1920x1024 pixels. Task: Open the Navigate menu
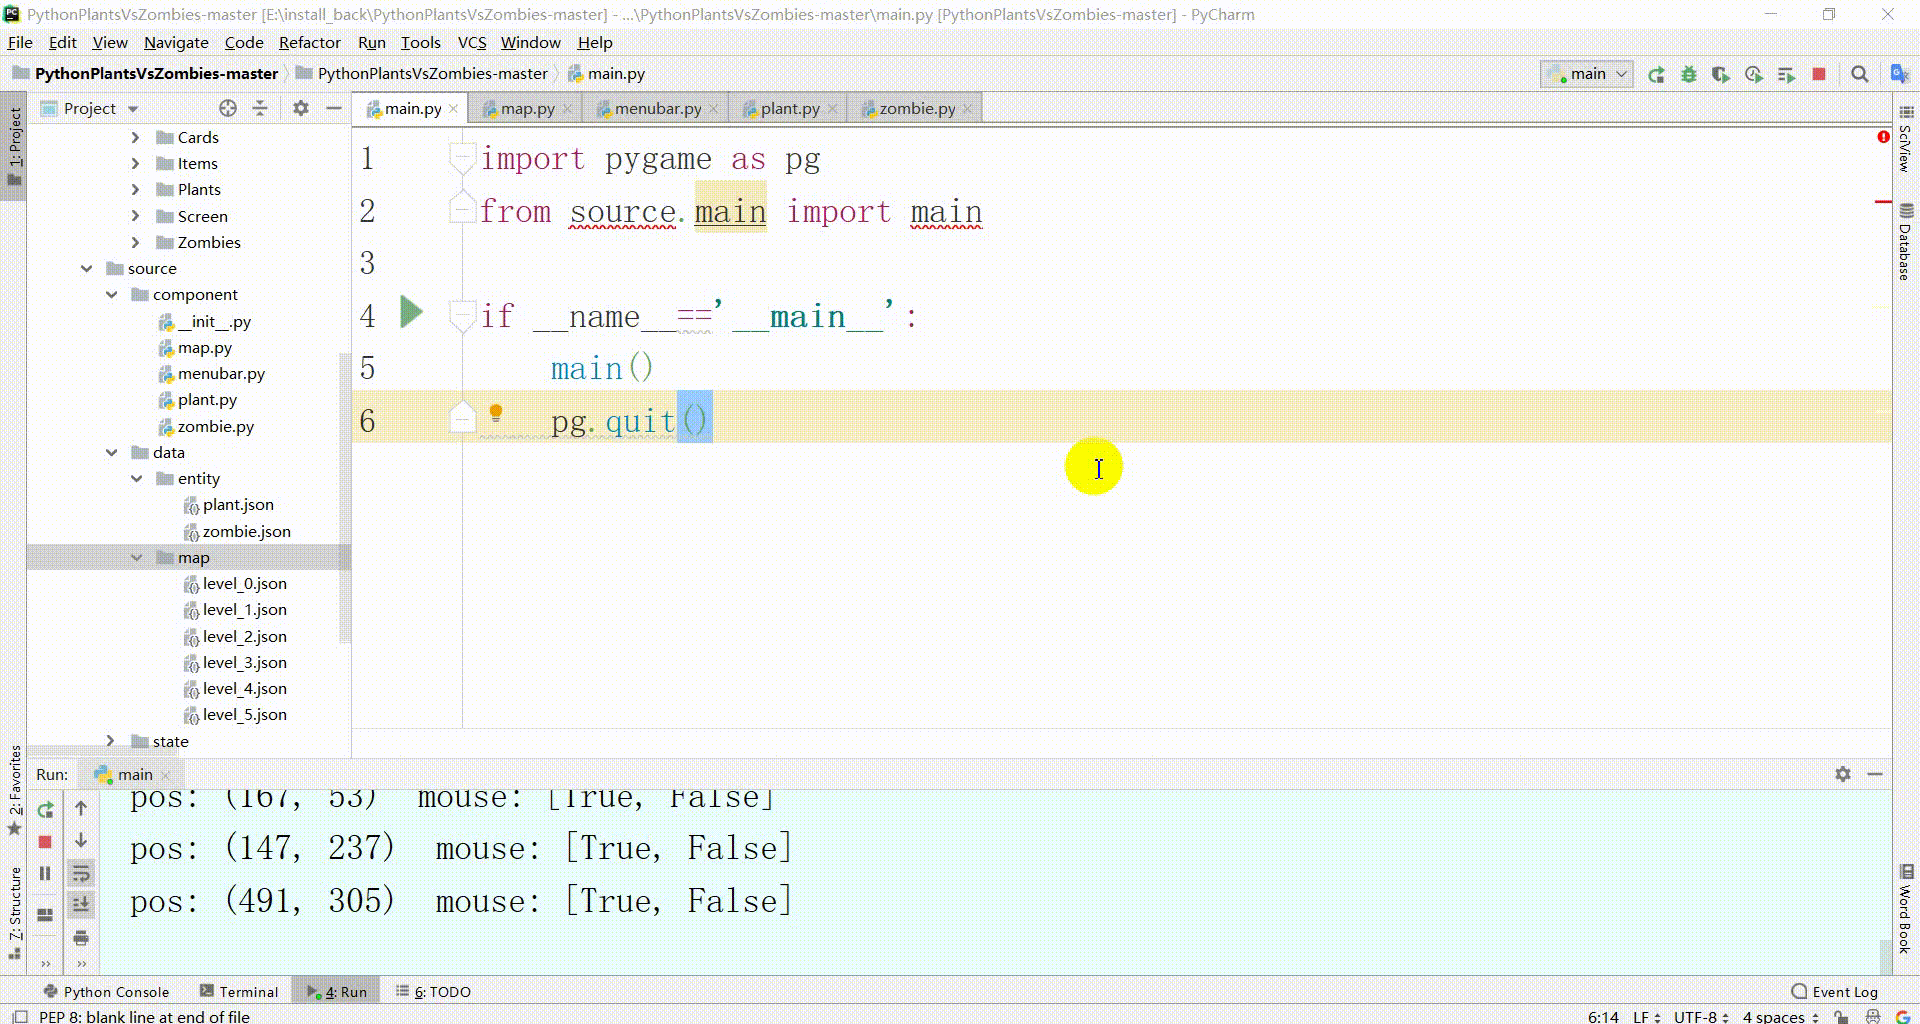click(x=176, y=42)
